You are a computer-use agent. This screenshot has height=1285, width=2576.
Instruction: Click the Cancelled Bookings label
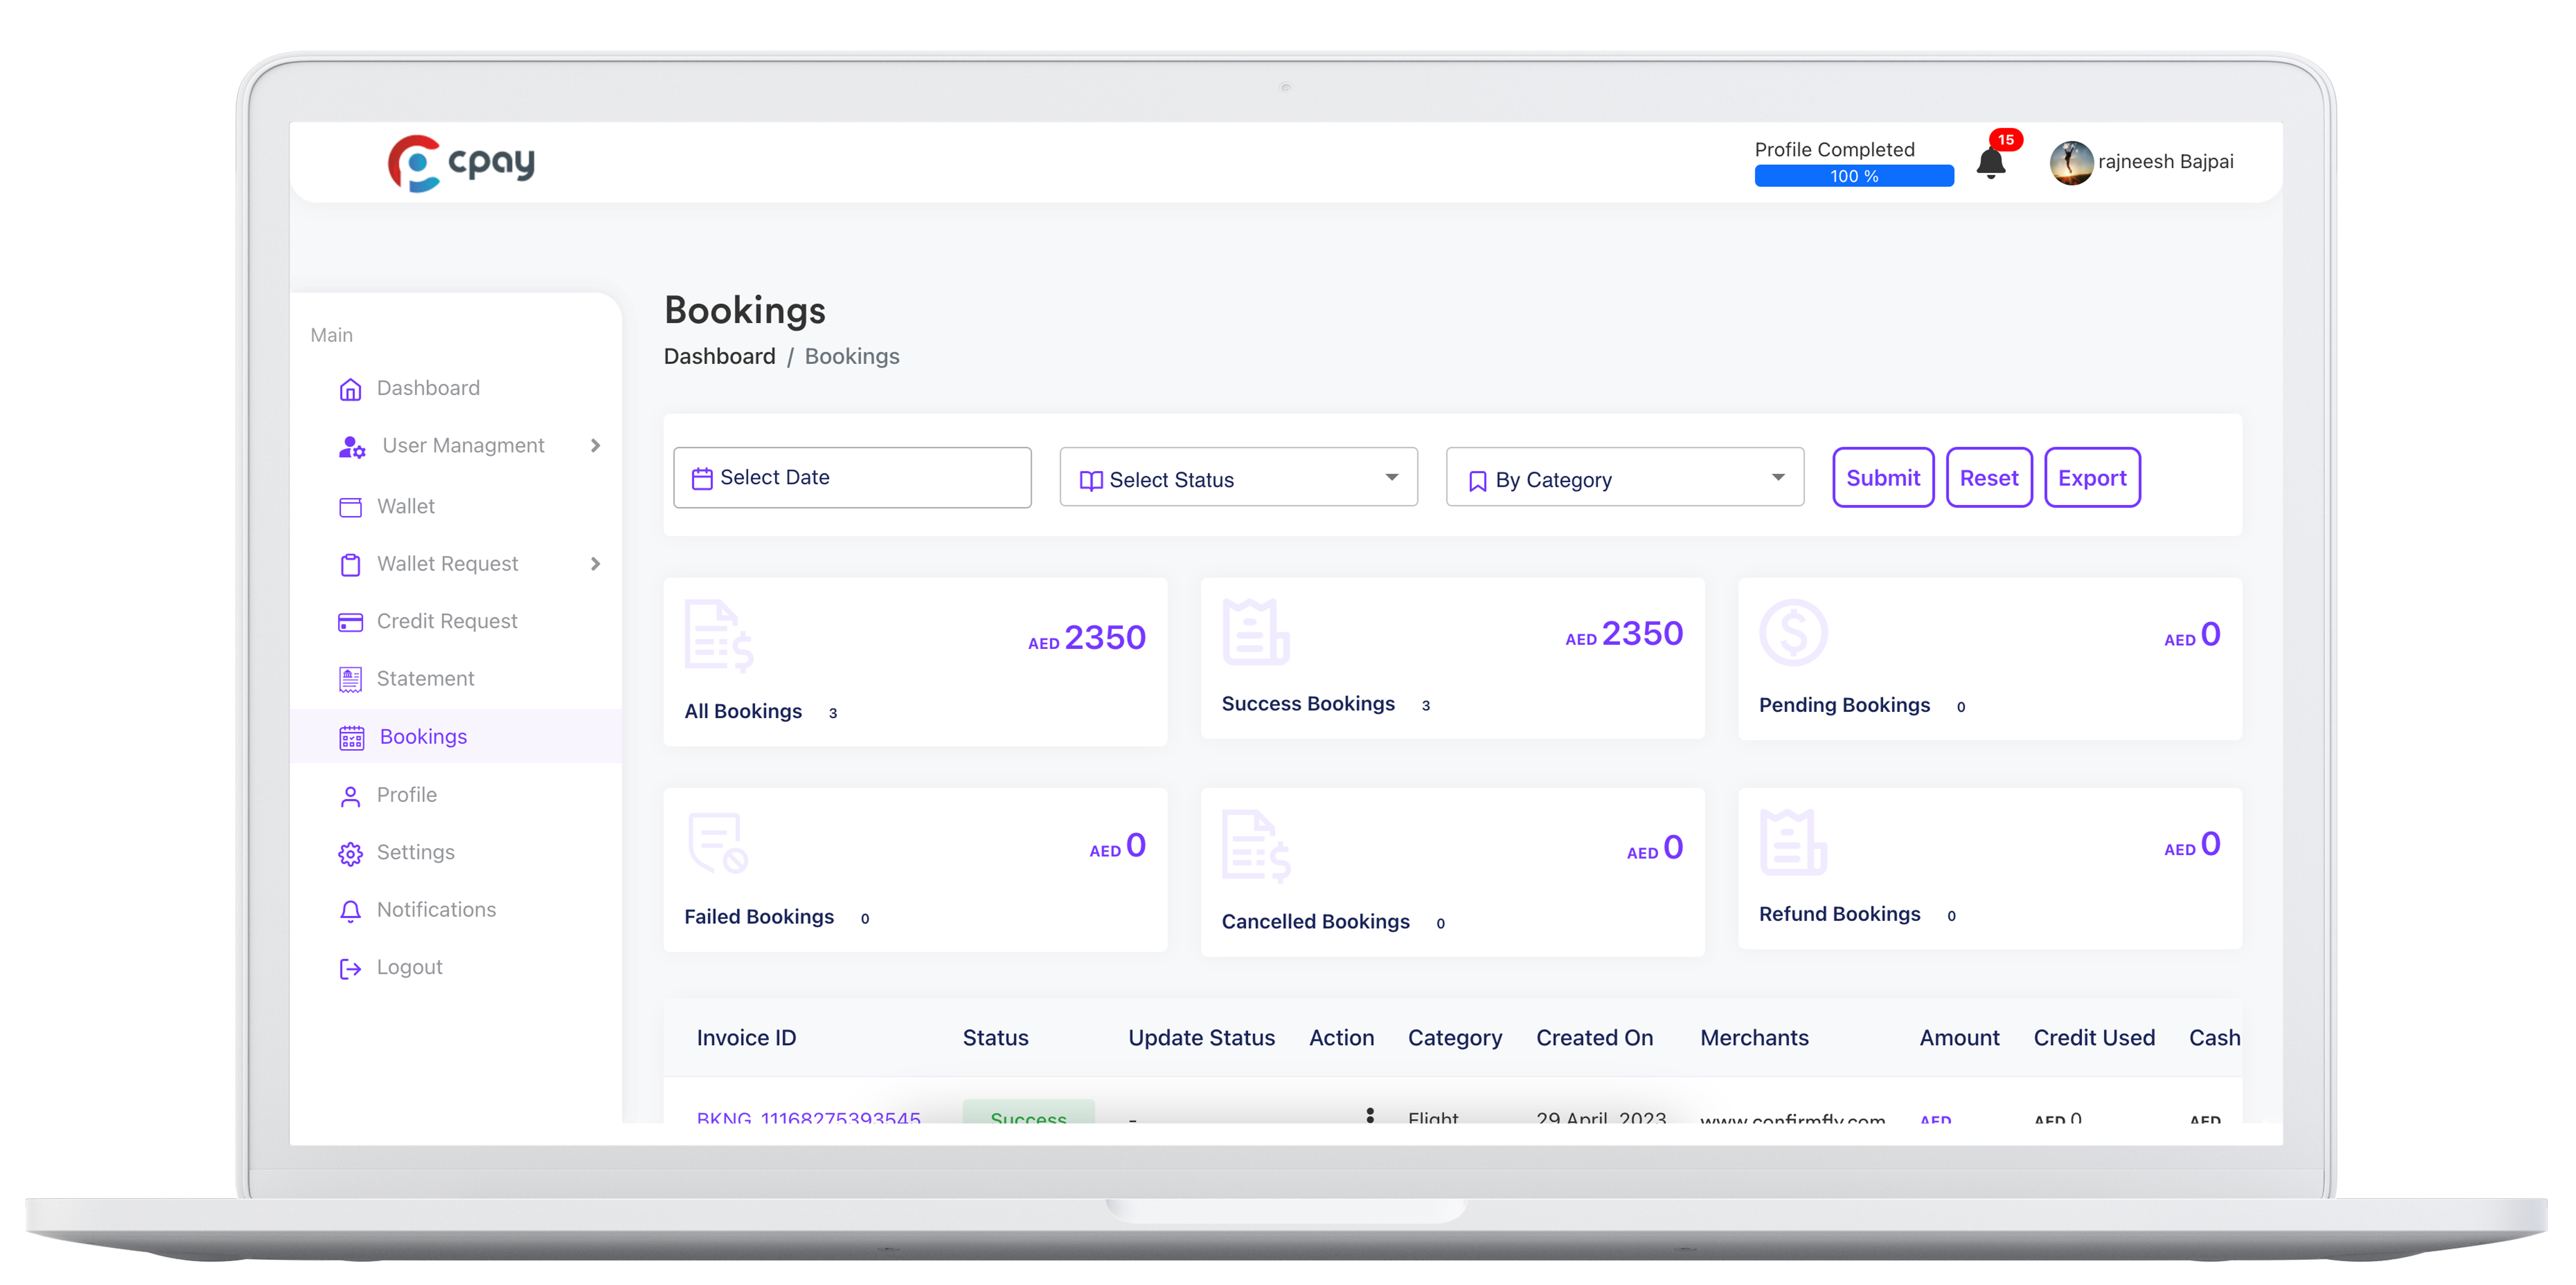pos(1316,922)
